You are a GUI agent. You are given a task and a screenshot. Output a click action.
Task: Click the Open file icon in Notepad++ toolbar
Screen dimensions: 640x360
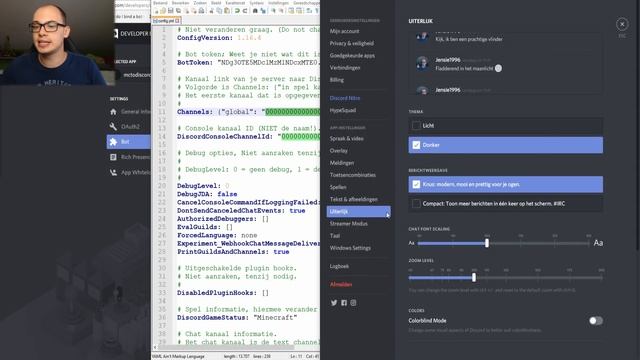(x=163, y=11)
